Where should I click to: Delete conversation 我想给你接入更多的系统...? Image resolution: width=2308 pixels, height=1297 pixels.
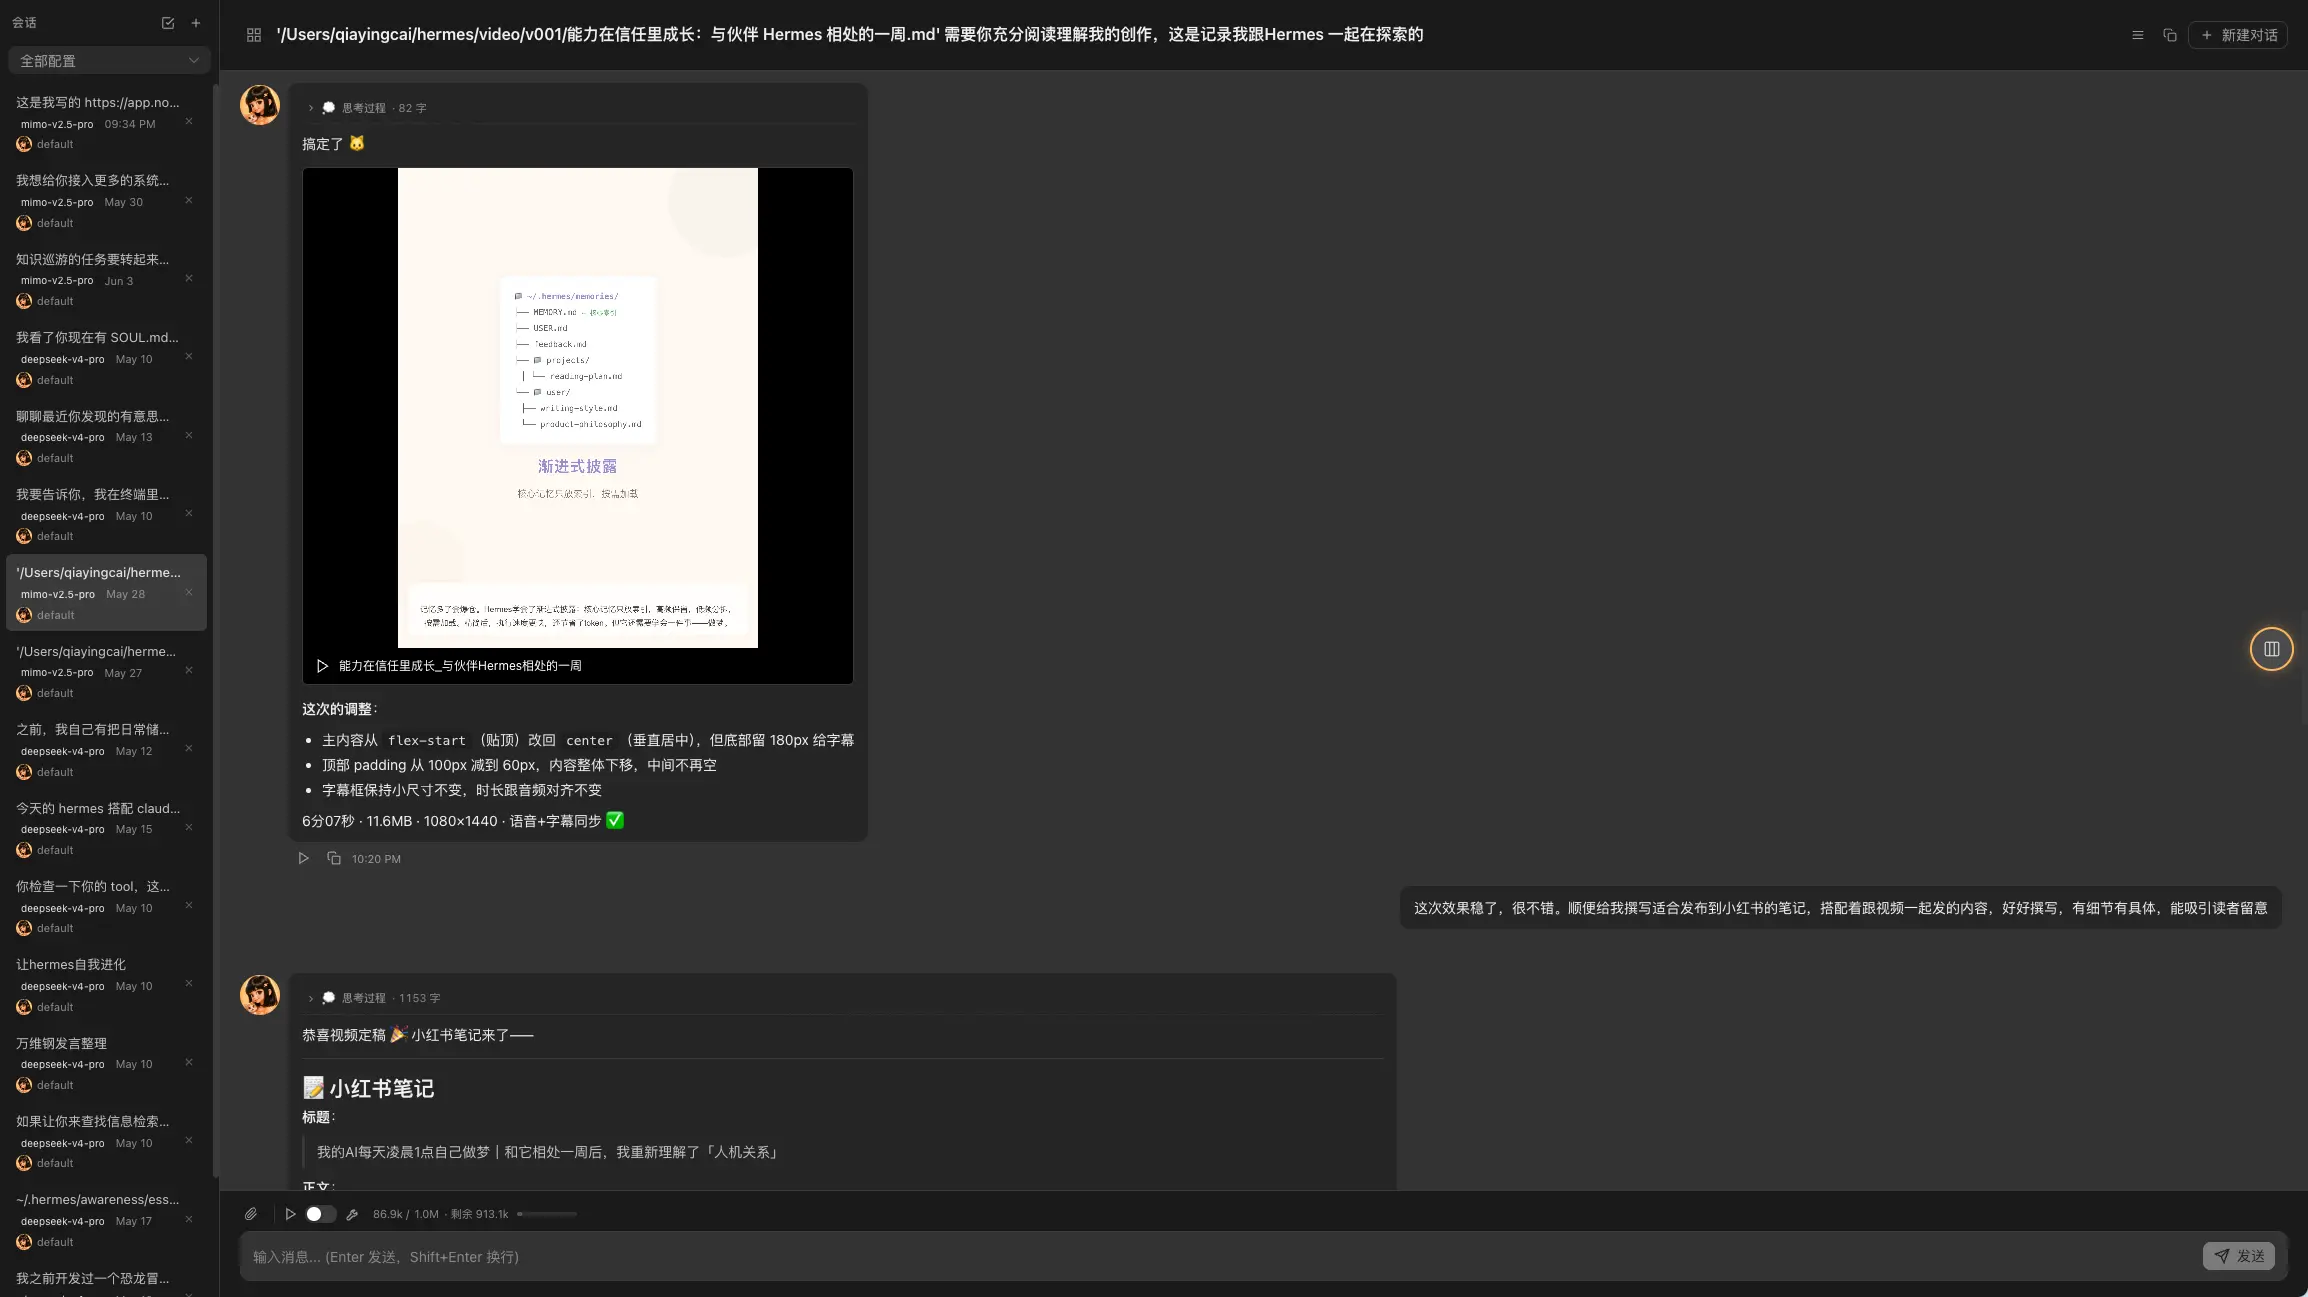[189, 201]
